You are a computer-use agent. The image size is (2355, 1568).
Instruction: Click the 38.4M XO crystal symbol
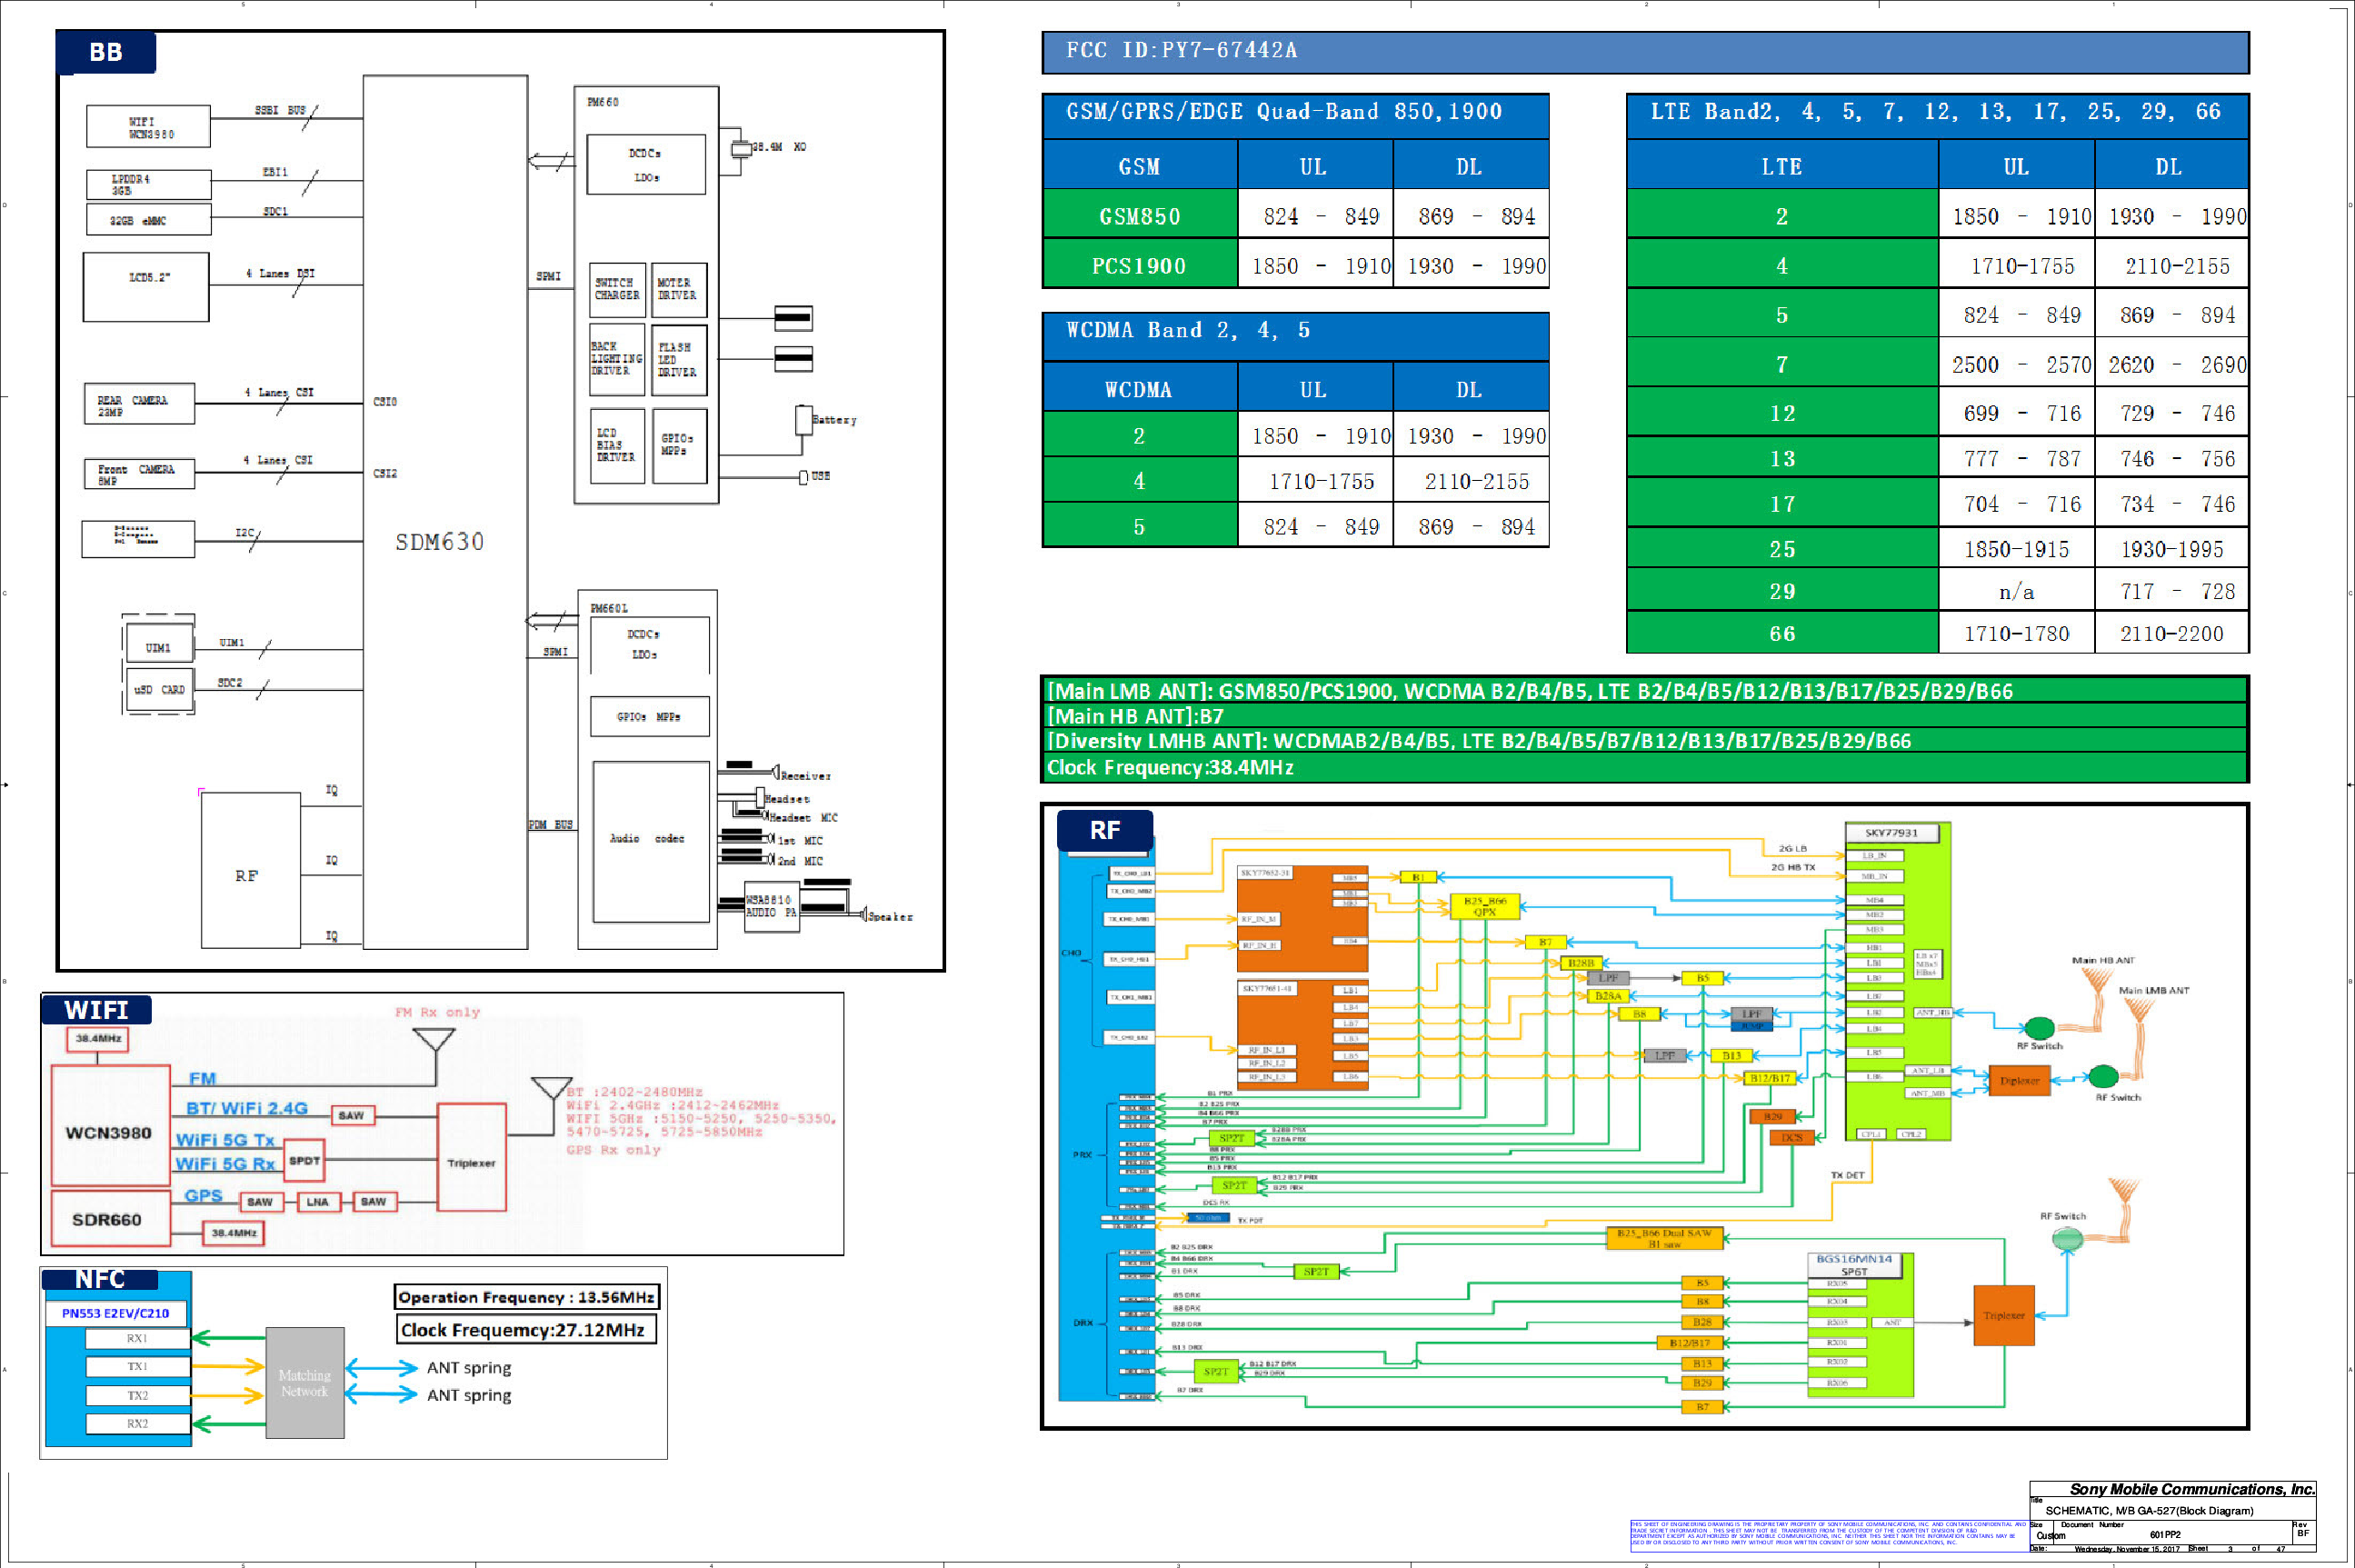pos(740,148)
